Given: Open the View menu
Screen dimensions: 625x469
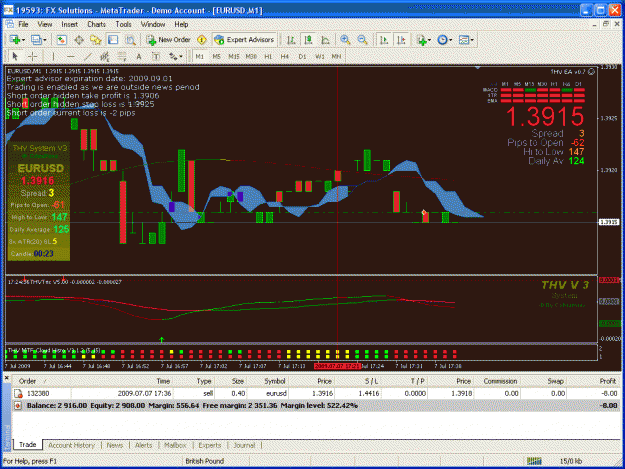Looking at the screenshot, I should (x=45, y=24).
